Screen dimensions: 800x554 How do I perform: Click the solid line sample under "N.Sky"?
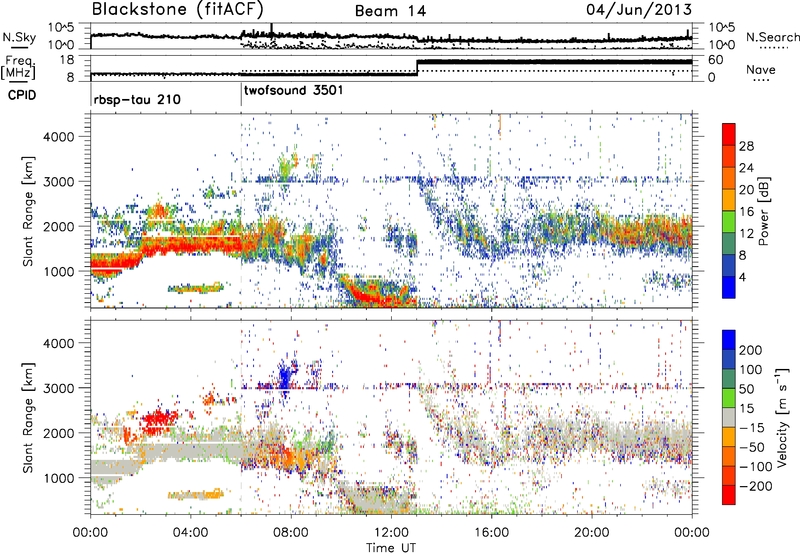19,47
